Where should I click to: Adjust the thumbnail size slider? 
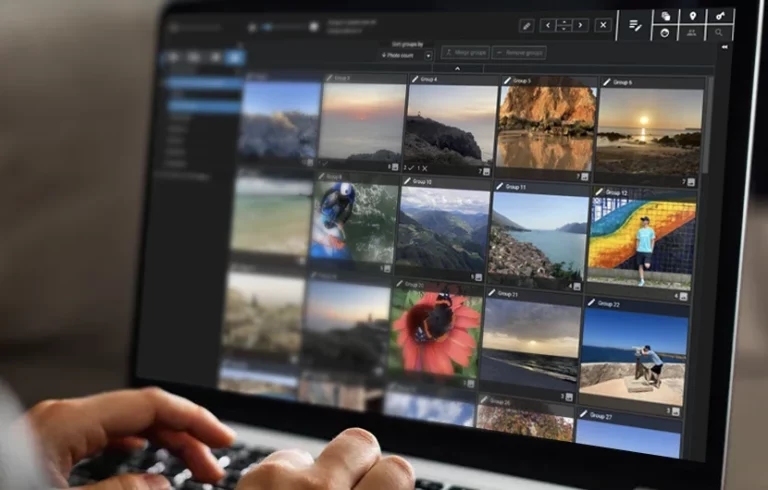point(283,27)
